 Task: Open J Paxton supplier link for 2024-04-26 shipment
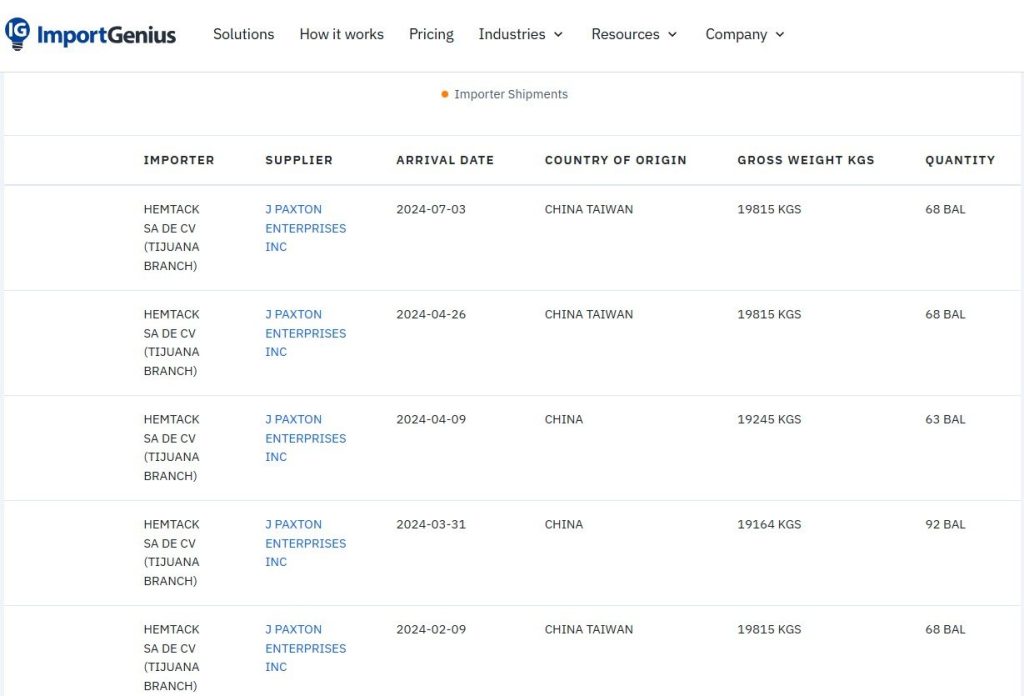tap(305, 333)
